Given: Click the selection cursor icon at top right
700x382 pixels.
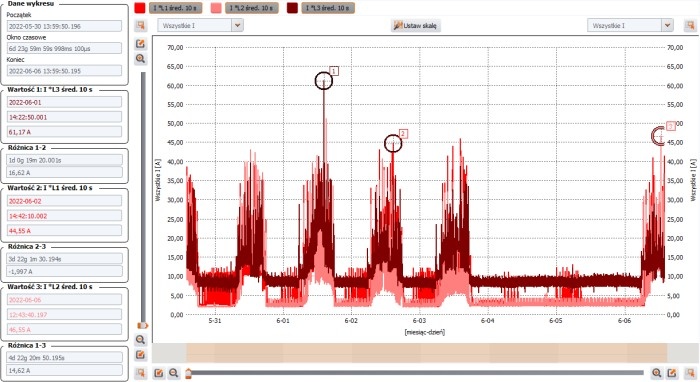Looking at the screenshot, I should 690,25.
